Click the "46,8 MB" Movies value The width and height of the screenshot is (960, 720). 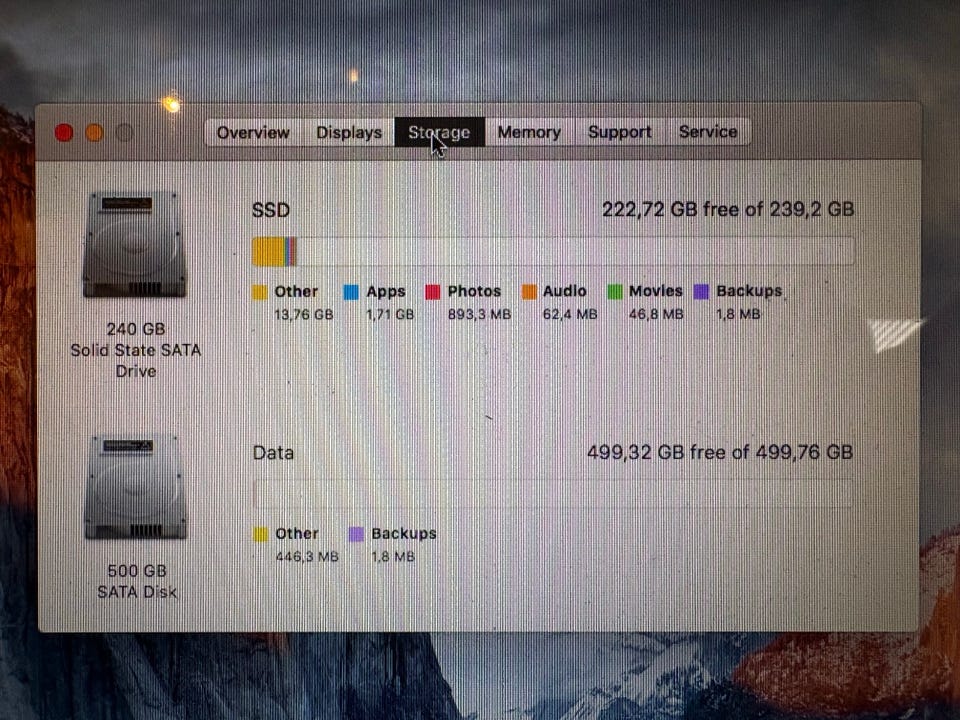(656, 315)
